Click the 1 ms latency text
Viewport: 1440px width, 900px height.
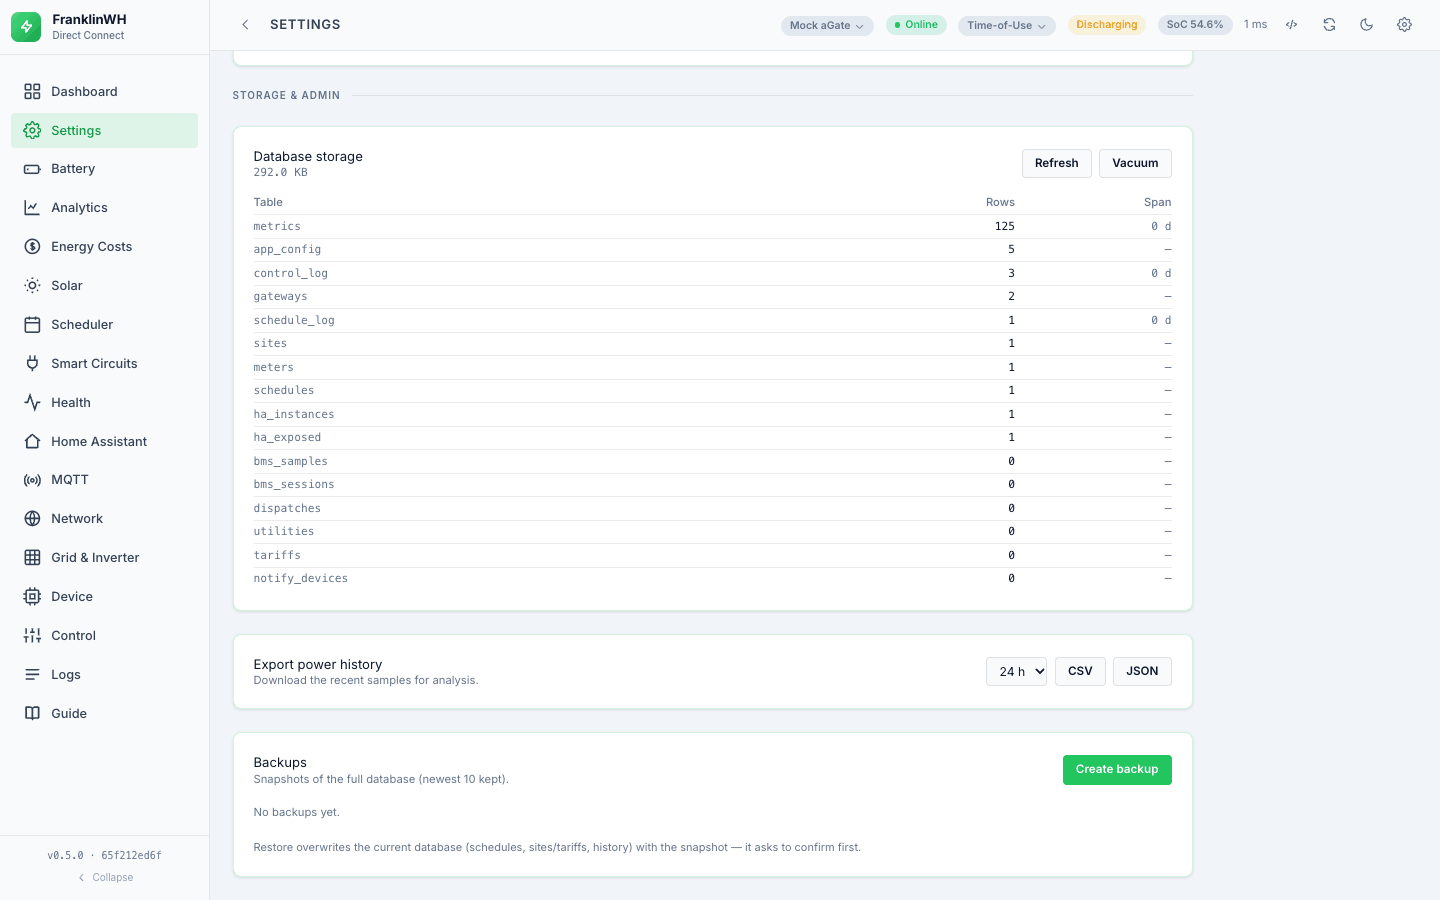point(1255,25)
